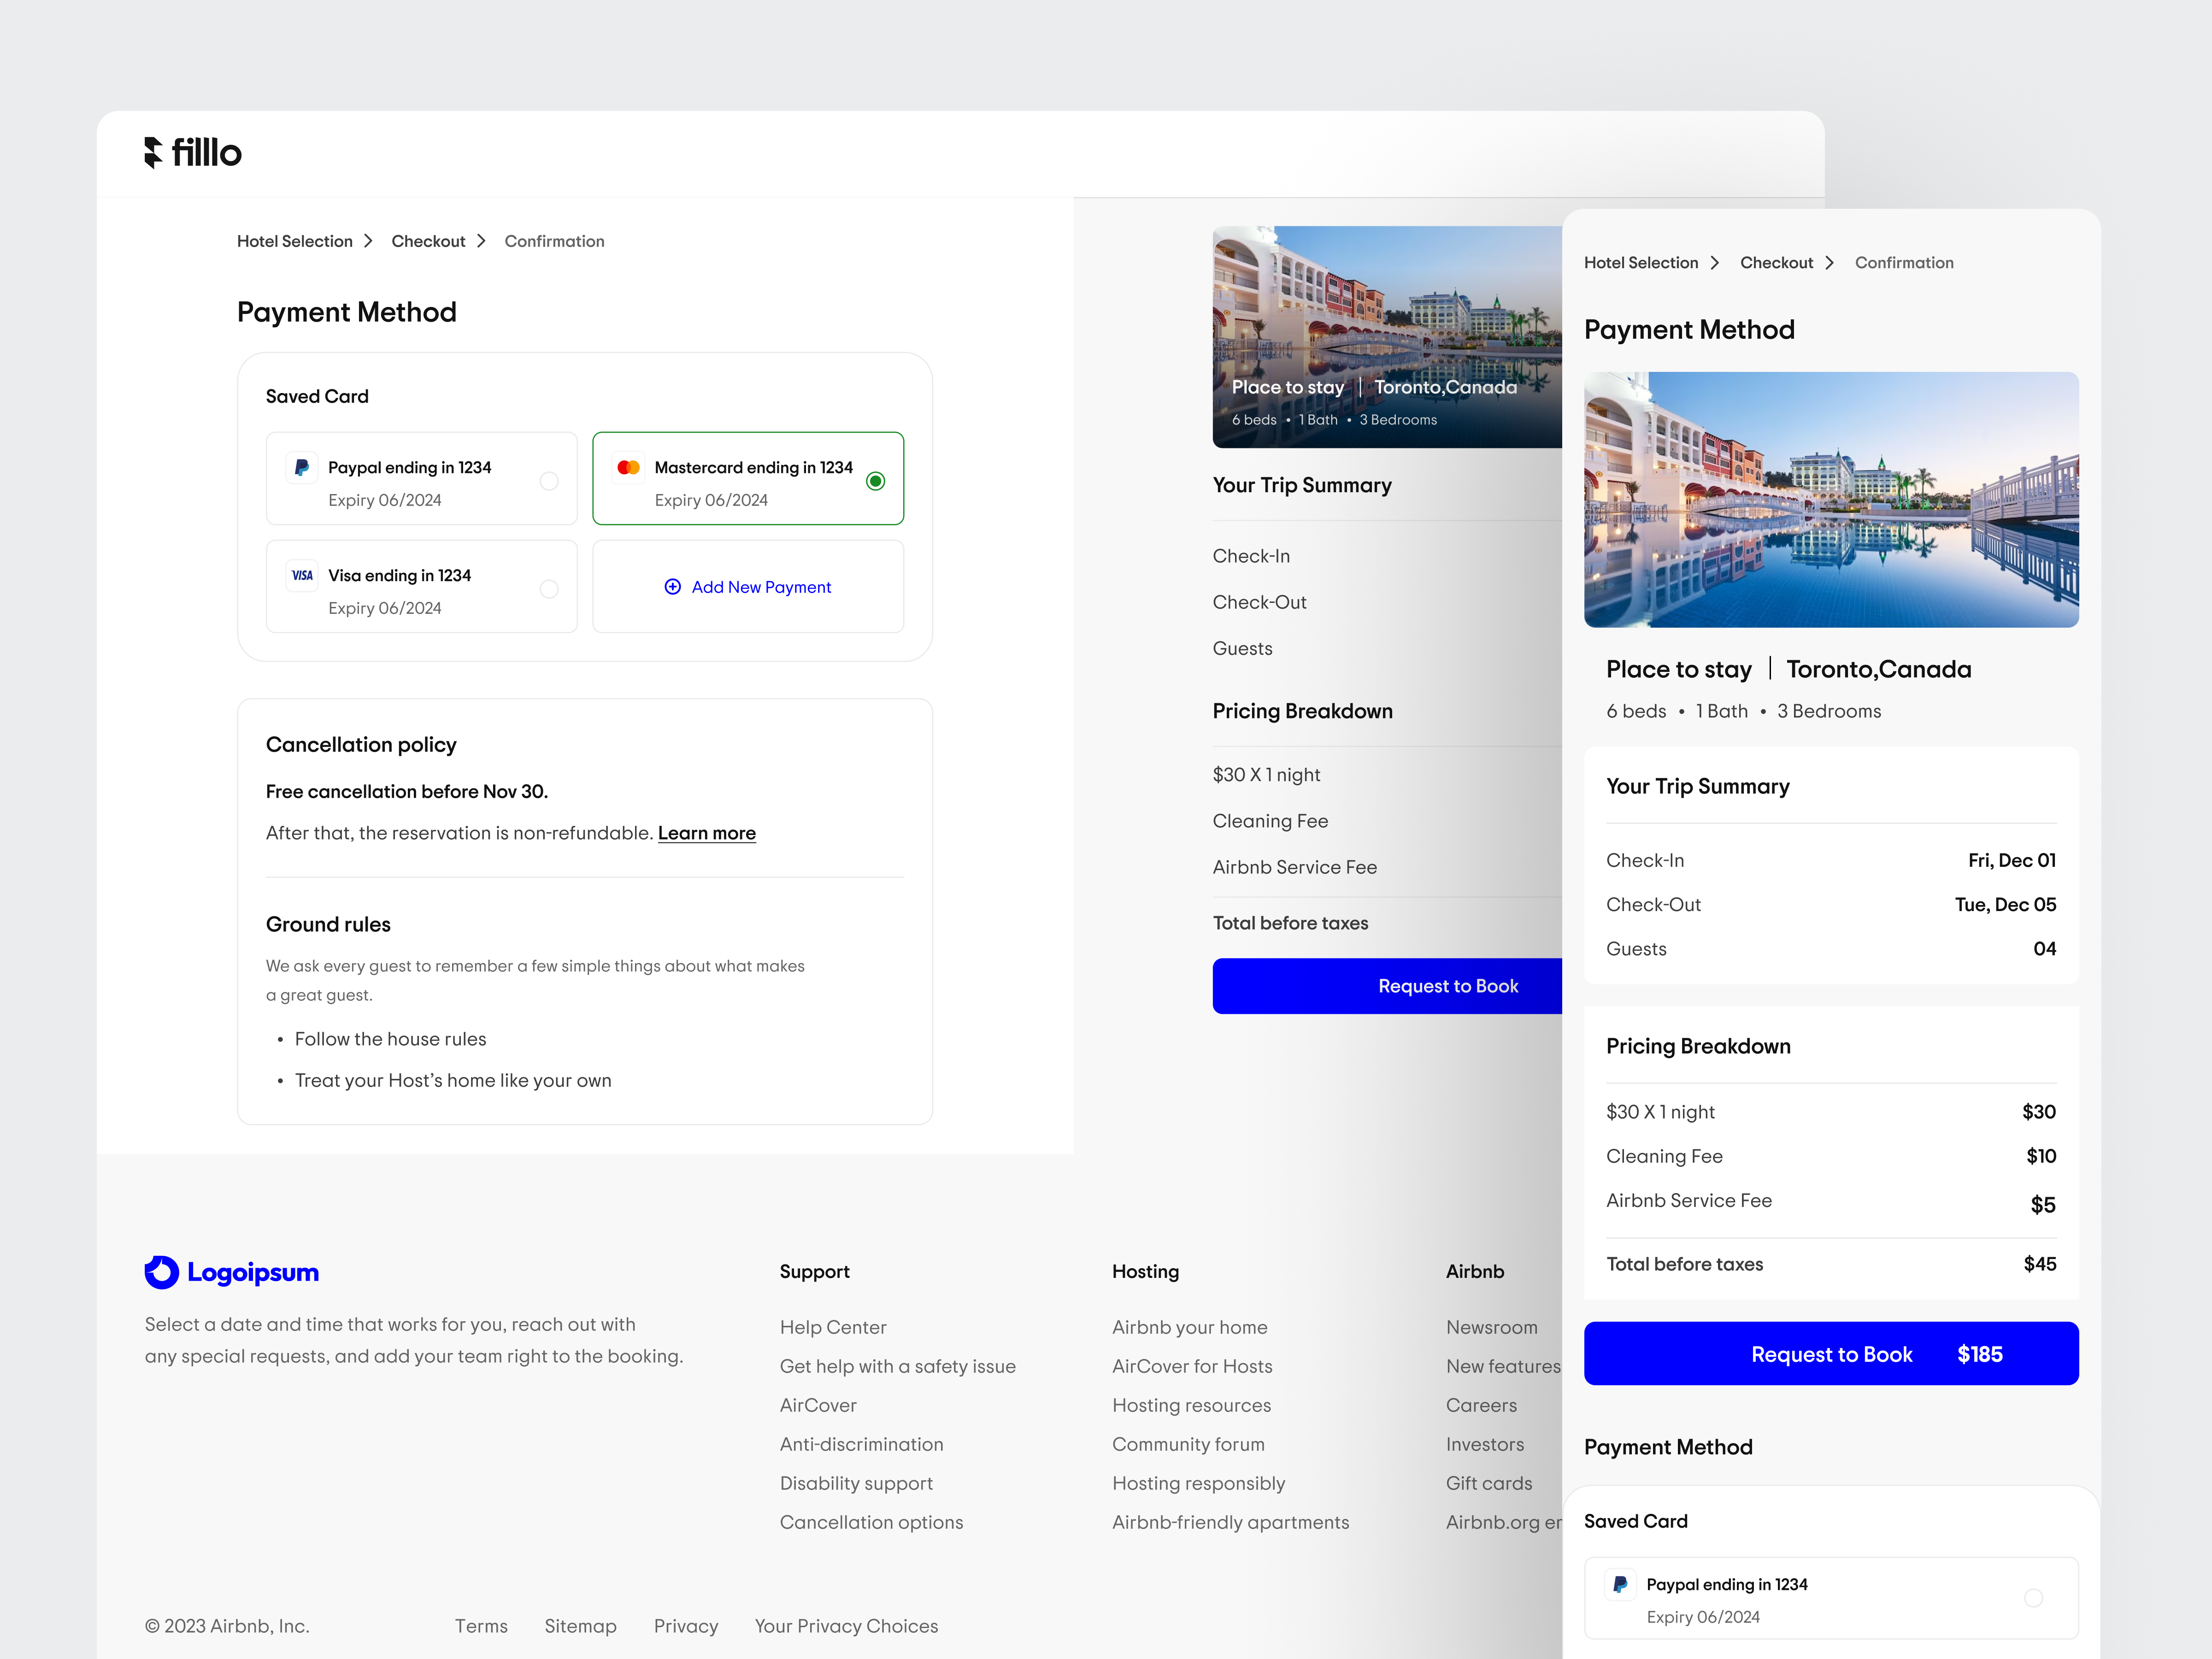This screenshot has height=1659, width=2212.
Task: Select Hotel Selection in the breadcrumb navigation
Action: [294, 241]
